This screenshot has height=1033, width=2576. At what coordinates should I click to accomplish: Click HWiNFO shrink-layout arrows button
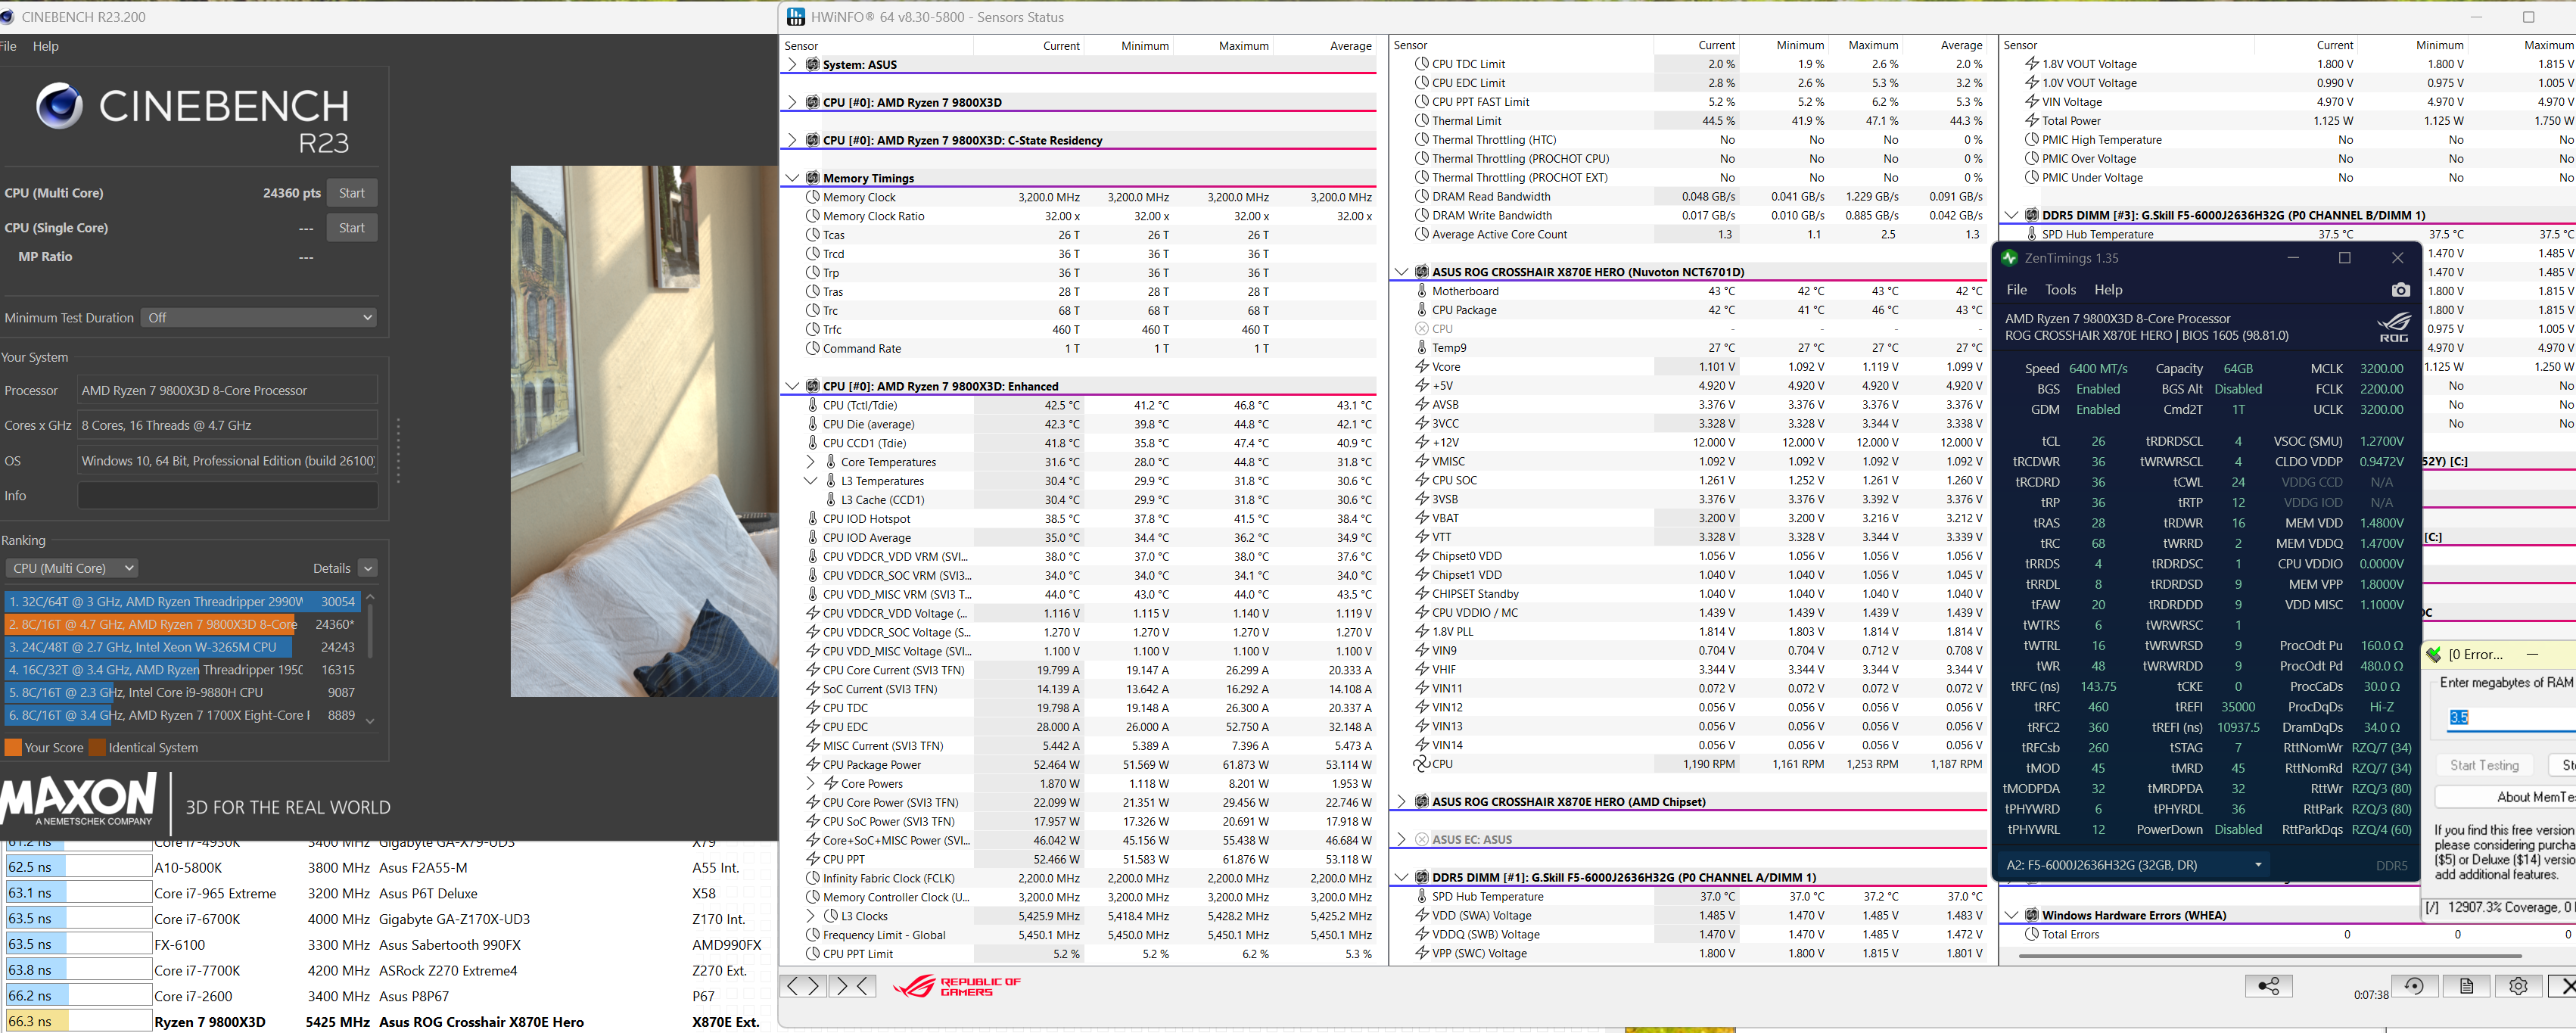coord(852,986)
